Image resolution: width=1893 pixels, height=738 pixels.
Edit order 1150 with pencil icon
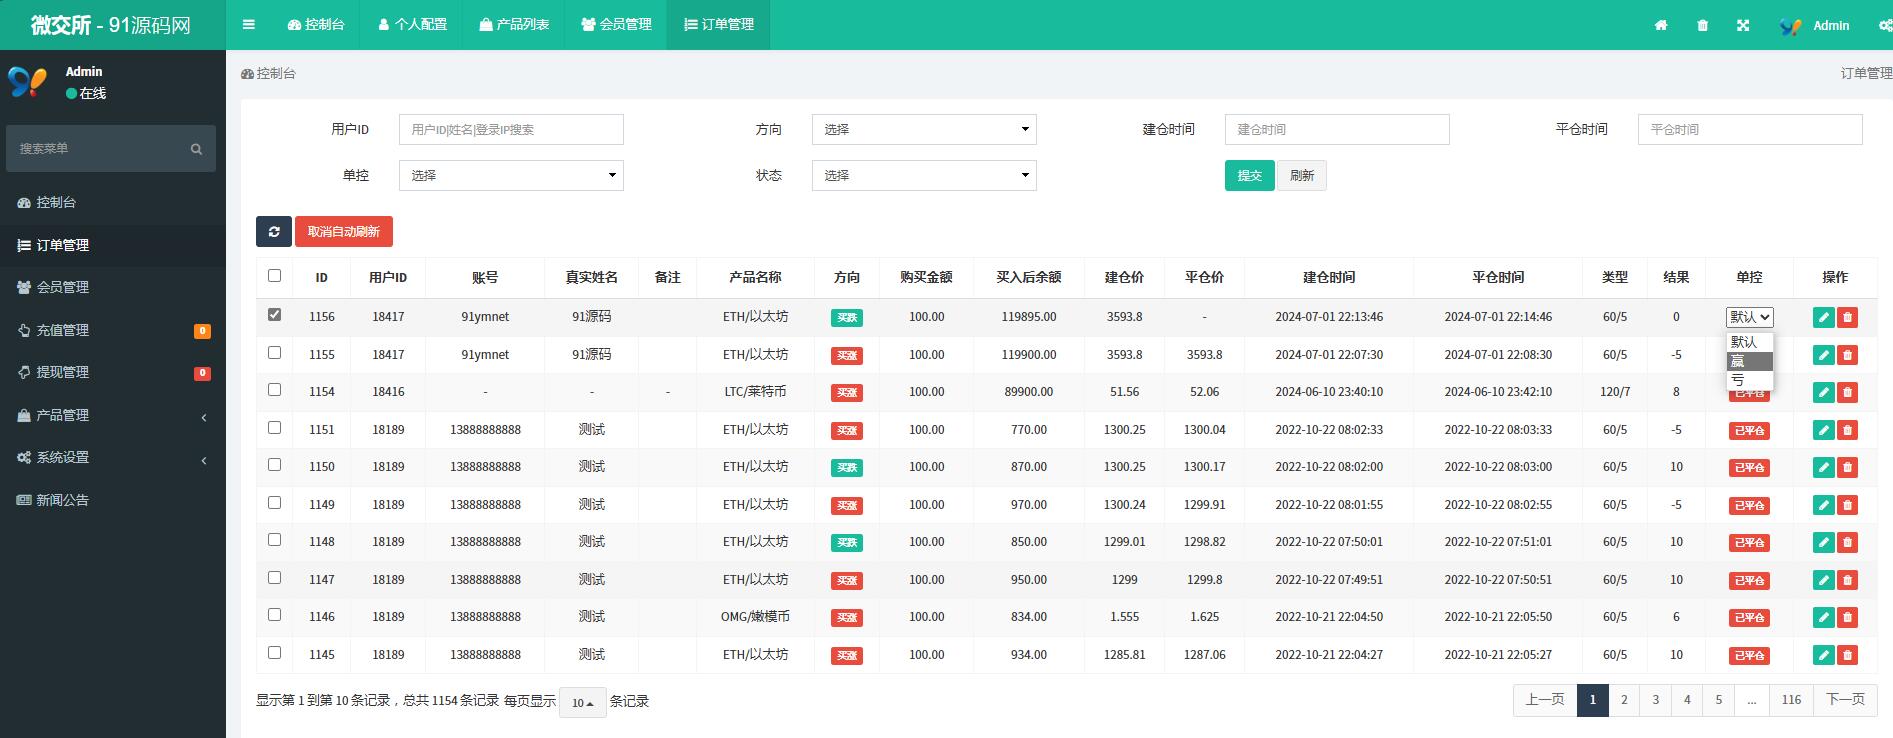point(1824,467)
